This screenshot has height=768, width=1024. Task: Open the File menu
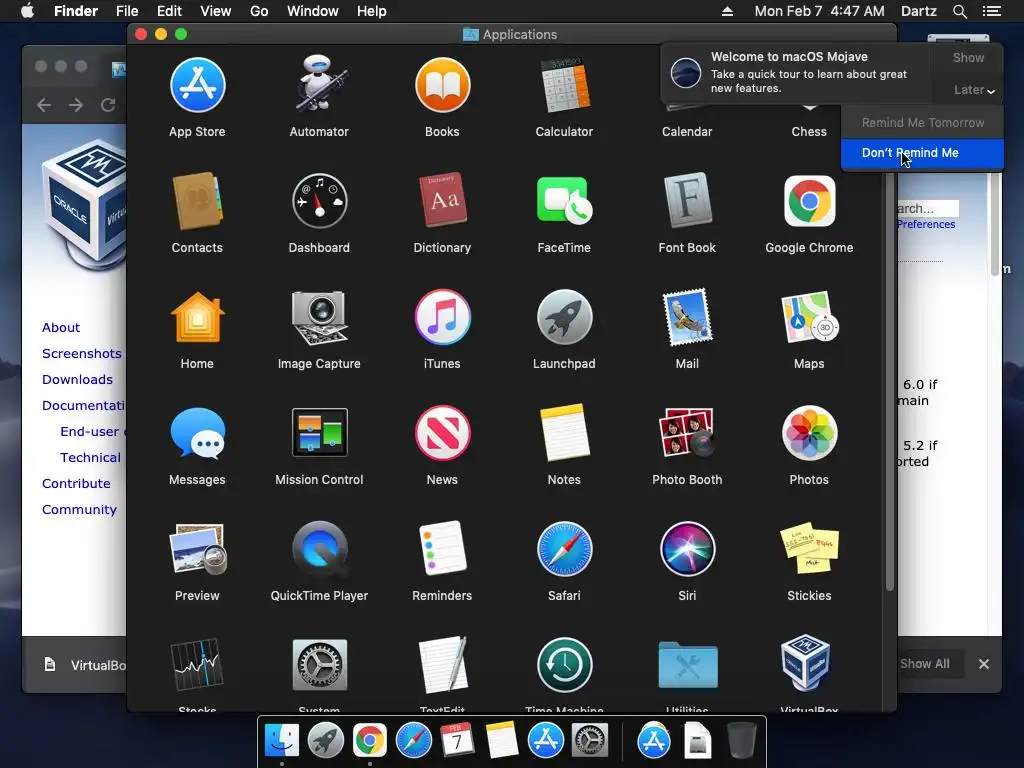127,11
